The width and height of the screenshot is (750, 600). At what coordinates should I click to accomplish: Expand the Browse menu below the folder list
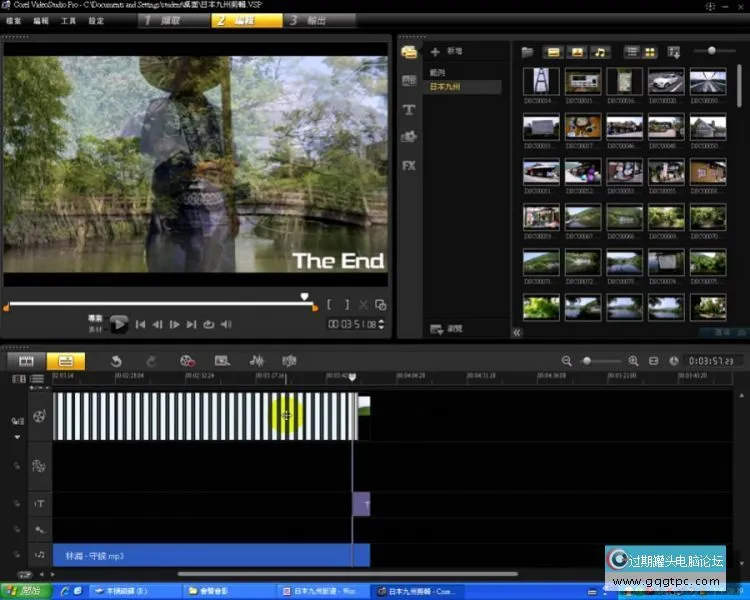tap(447, 329)
